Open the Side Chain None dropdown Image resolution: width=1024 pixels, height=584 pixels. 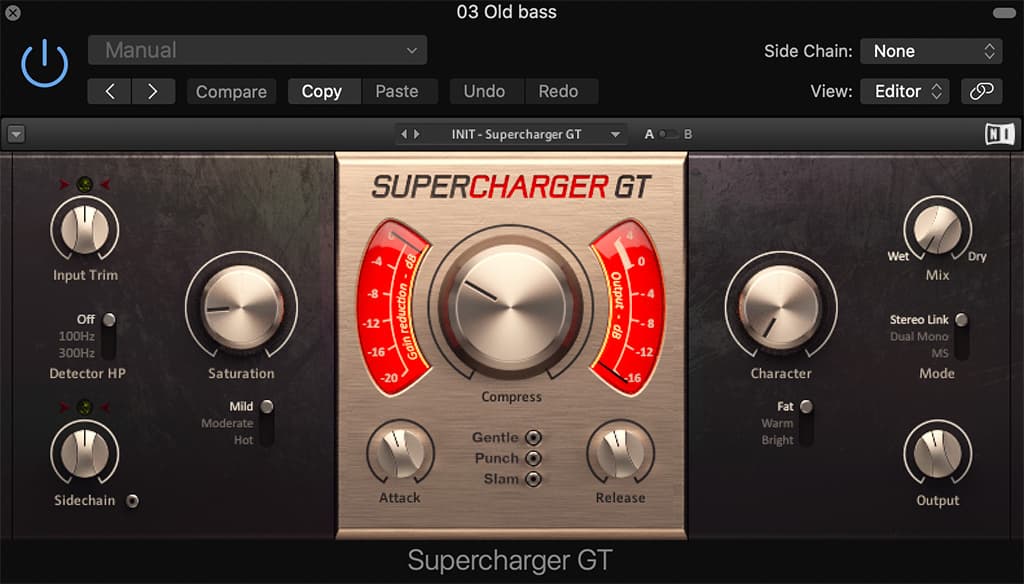click(931, 51)
